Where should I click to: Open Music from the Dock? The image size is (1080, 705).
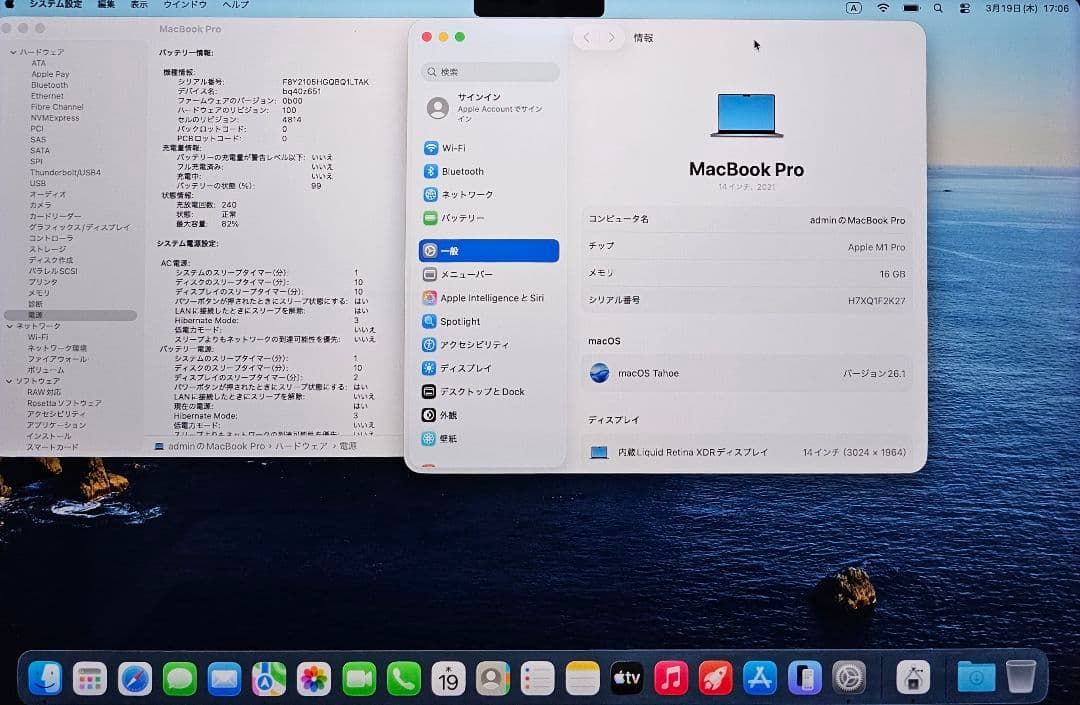[672, 678]
